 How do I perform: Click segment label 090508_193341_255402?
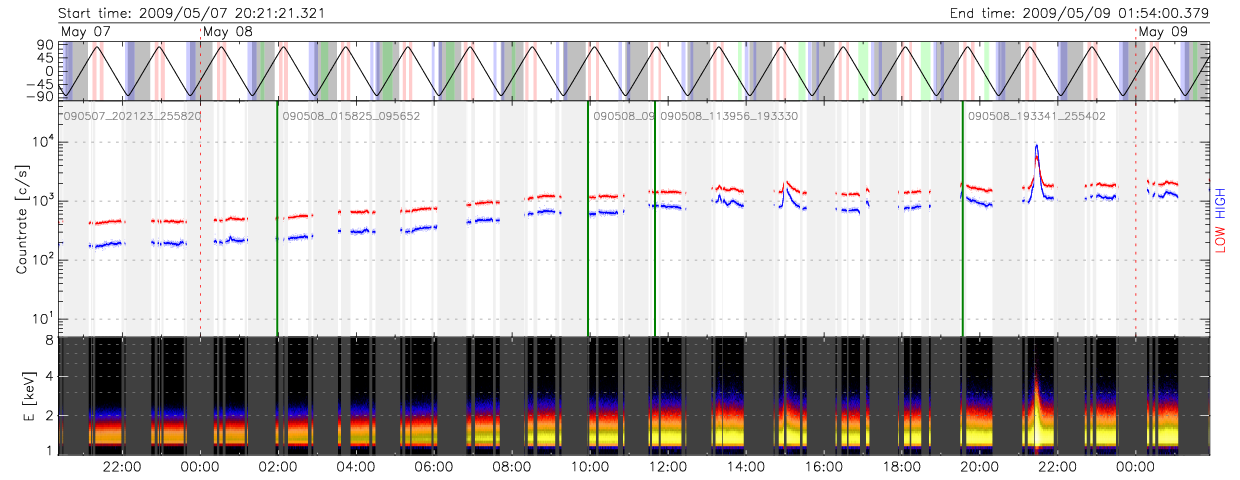[x=1036, y=116]
